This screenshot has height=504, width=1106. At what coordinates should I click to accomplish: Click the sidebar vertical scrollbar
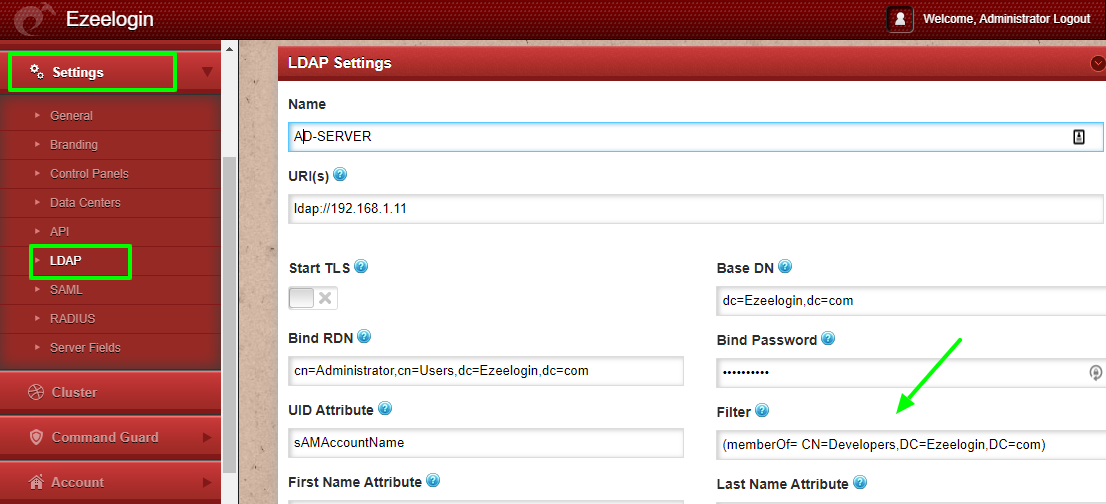point(229,314)
